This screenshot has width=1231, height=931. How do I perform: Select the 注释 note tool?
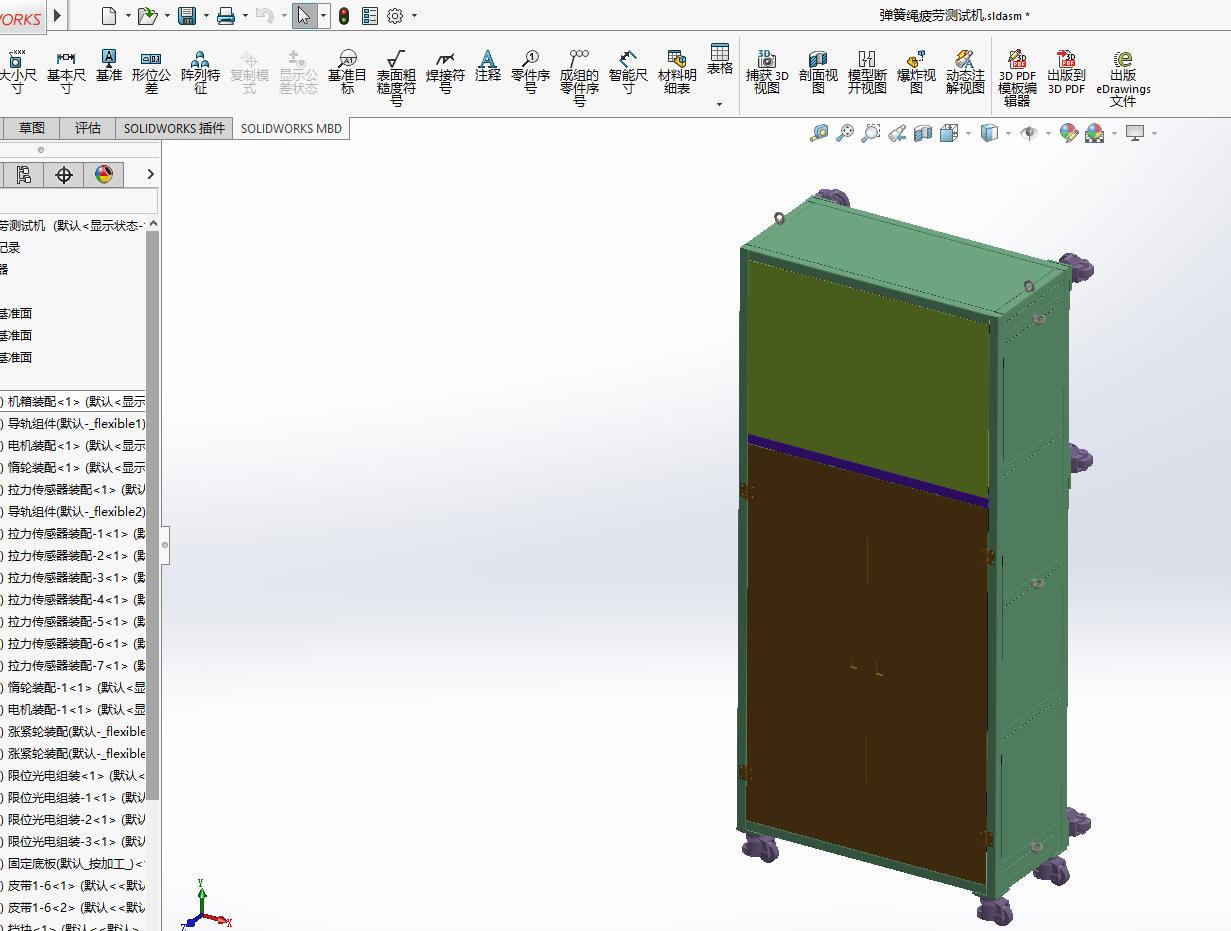pyautogui.click(x=488, y=67)
